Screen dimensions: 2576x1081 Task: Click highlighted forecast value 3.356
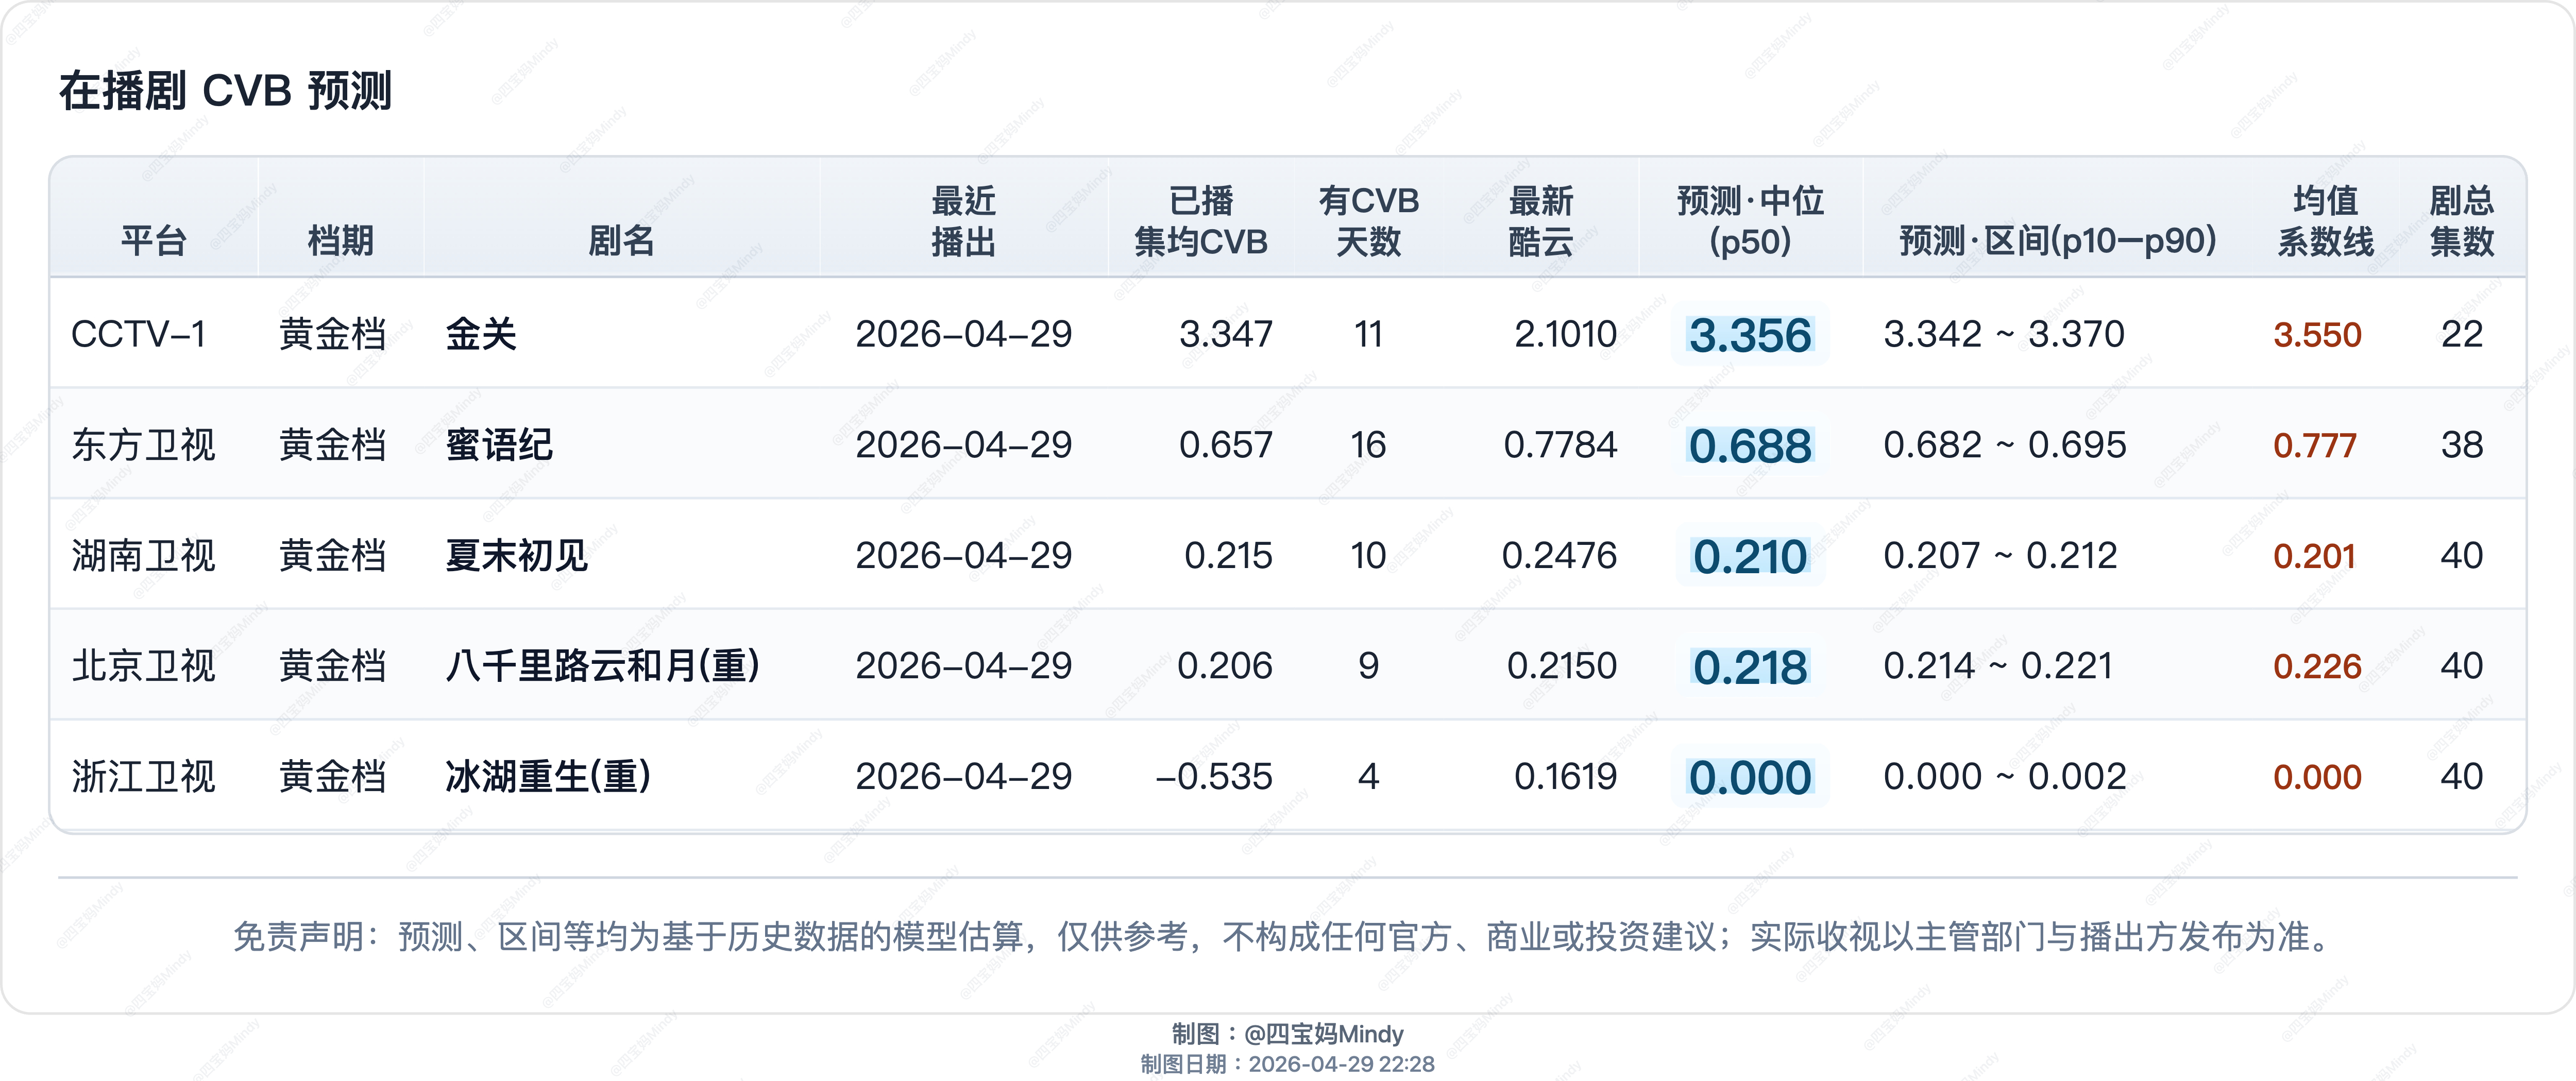point(1750,335)
